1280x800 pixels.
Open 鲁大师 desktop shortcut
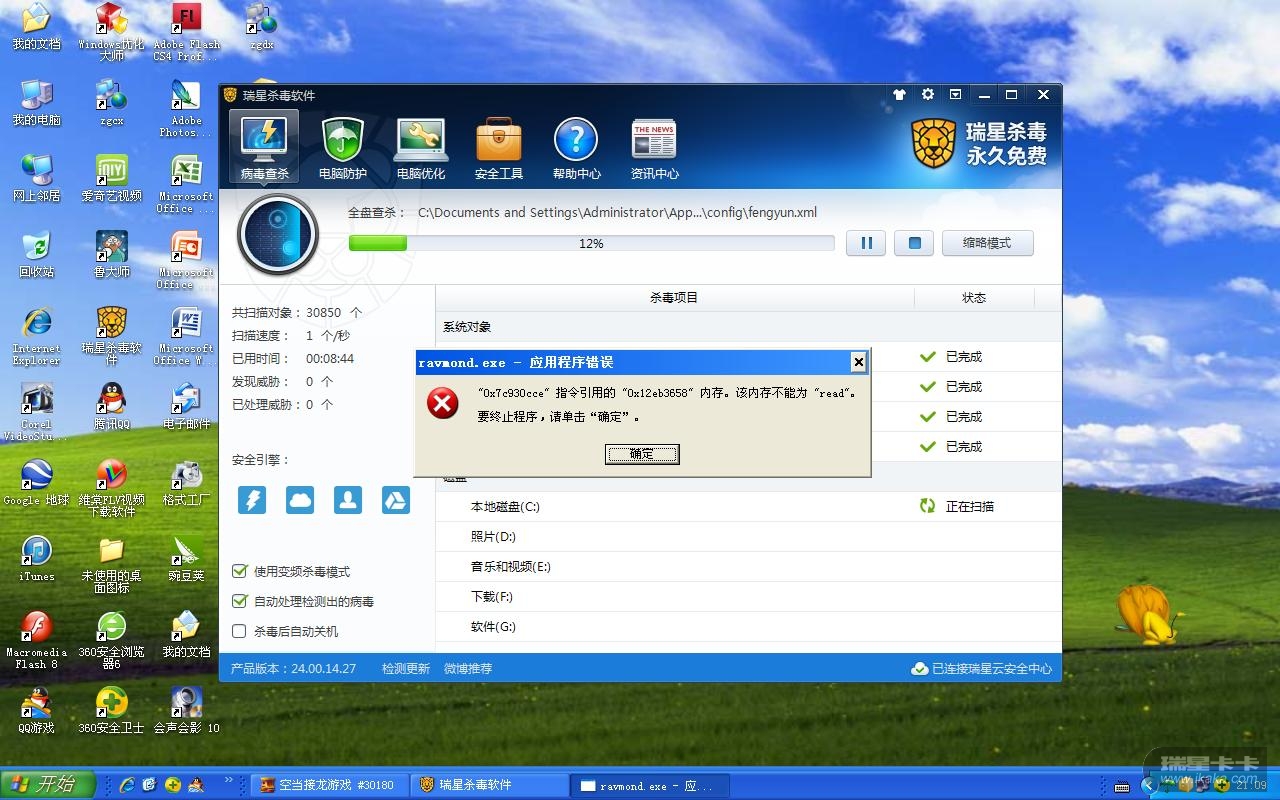111,254
